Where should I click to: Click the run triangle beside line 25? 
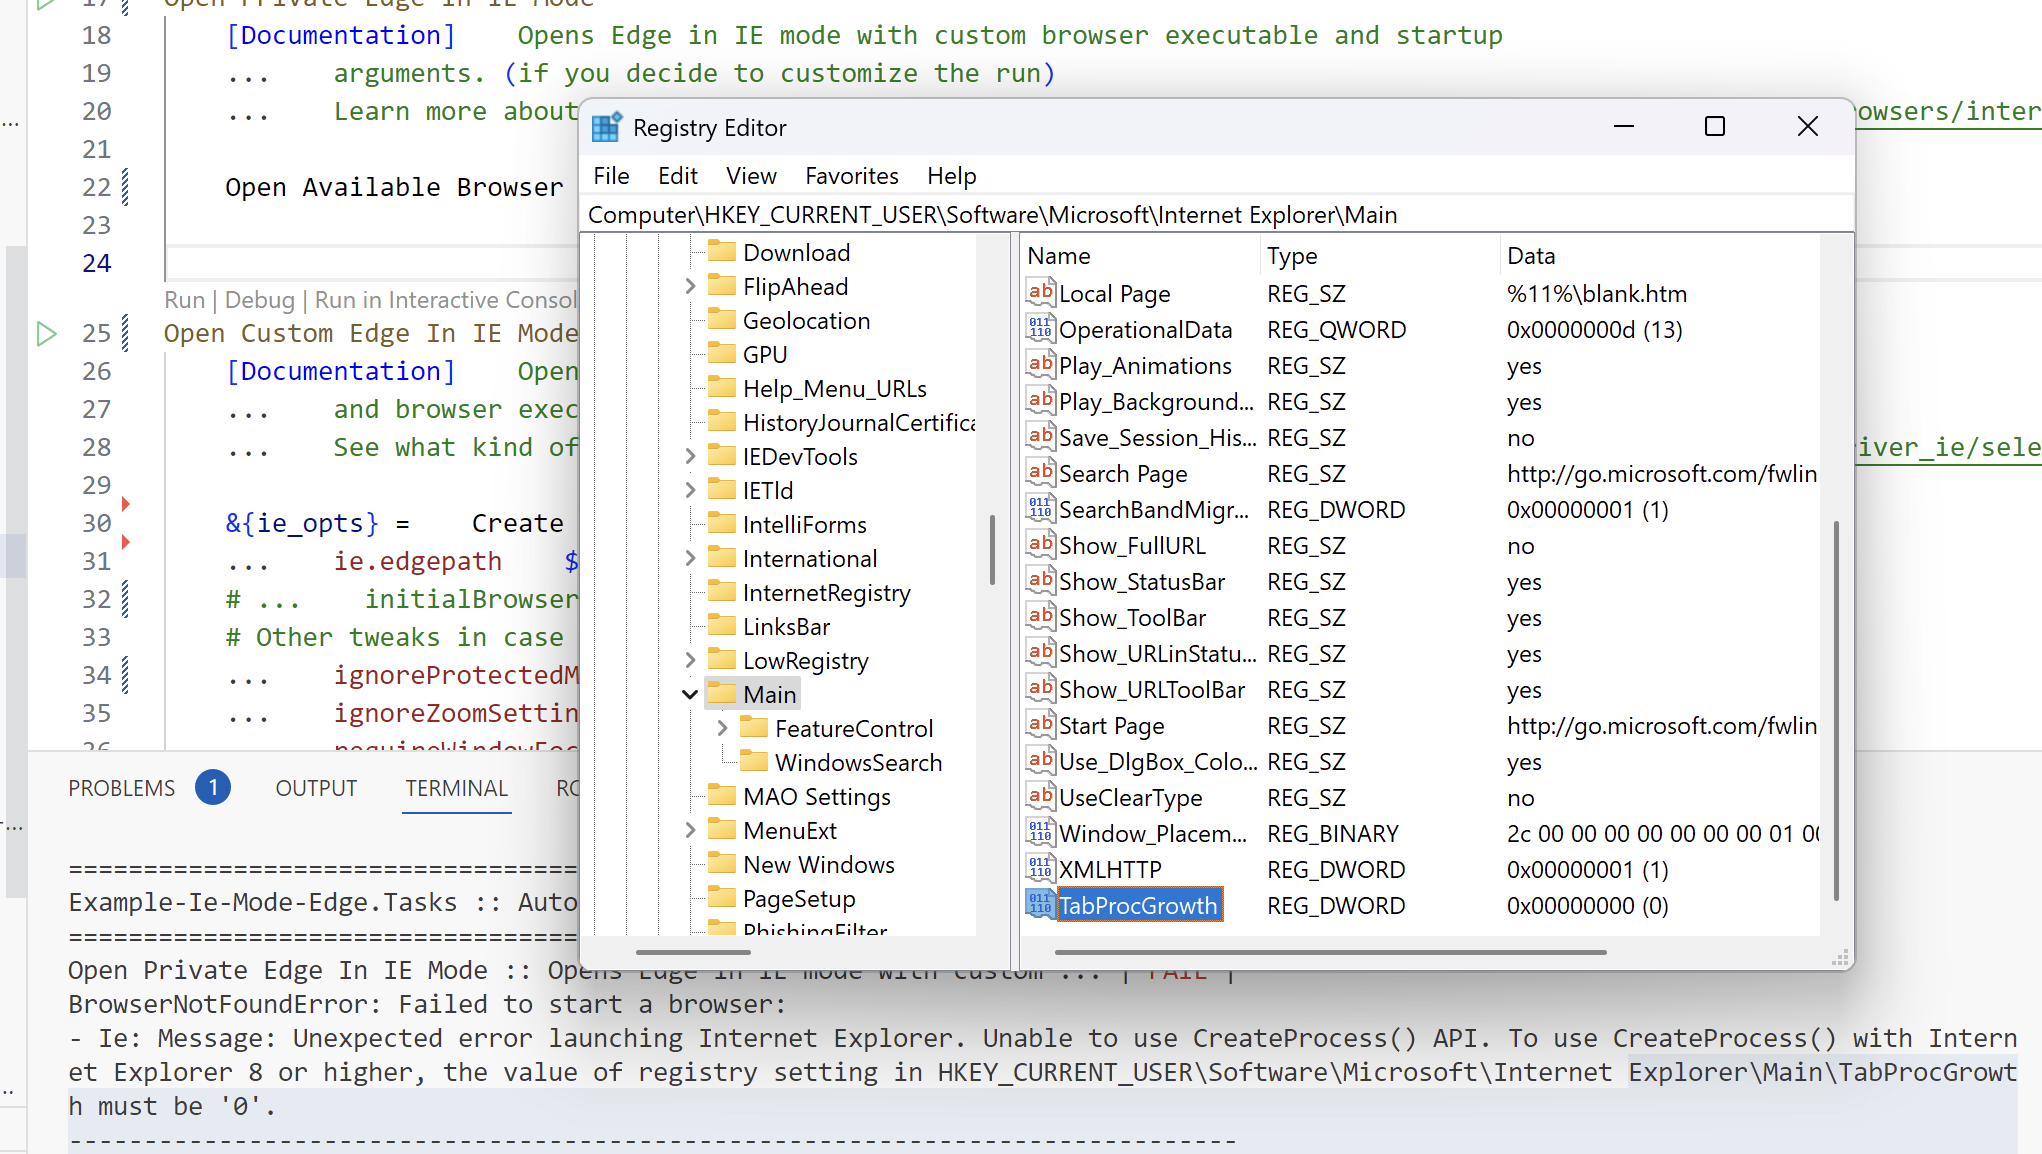pyautogui.click(x=46, y=333)
